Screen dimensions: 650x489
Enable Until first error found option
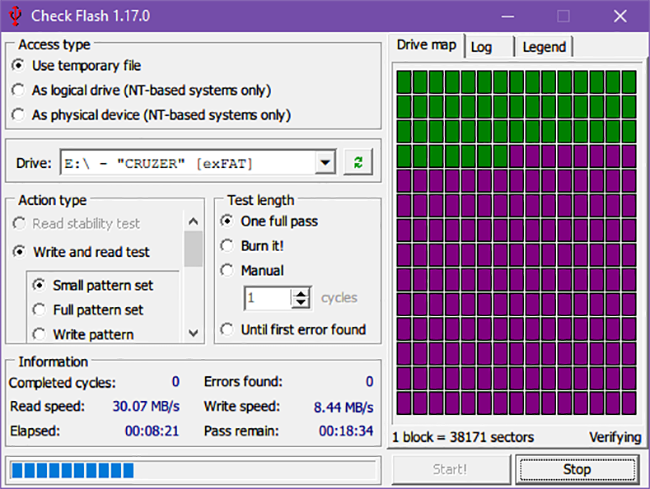[227, 329]
